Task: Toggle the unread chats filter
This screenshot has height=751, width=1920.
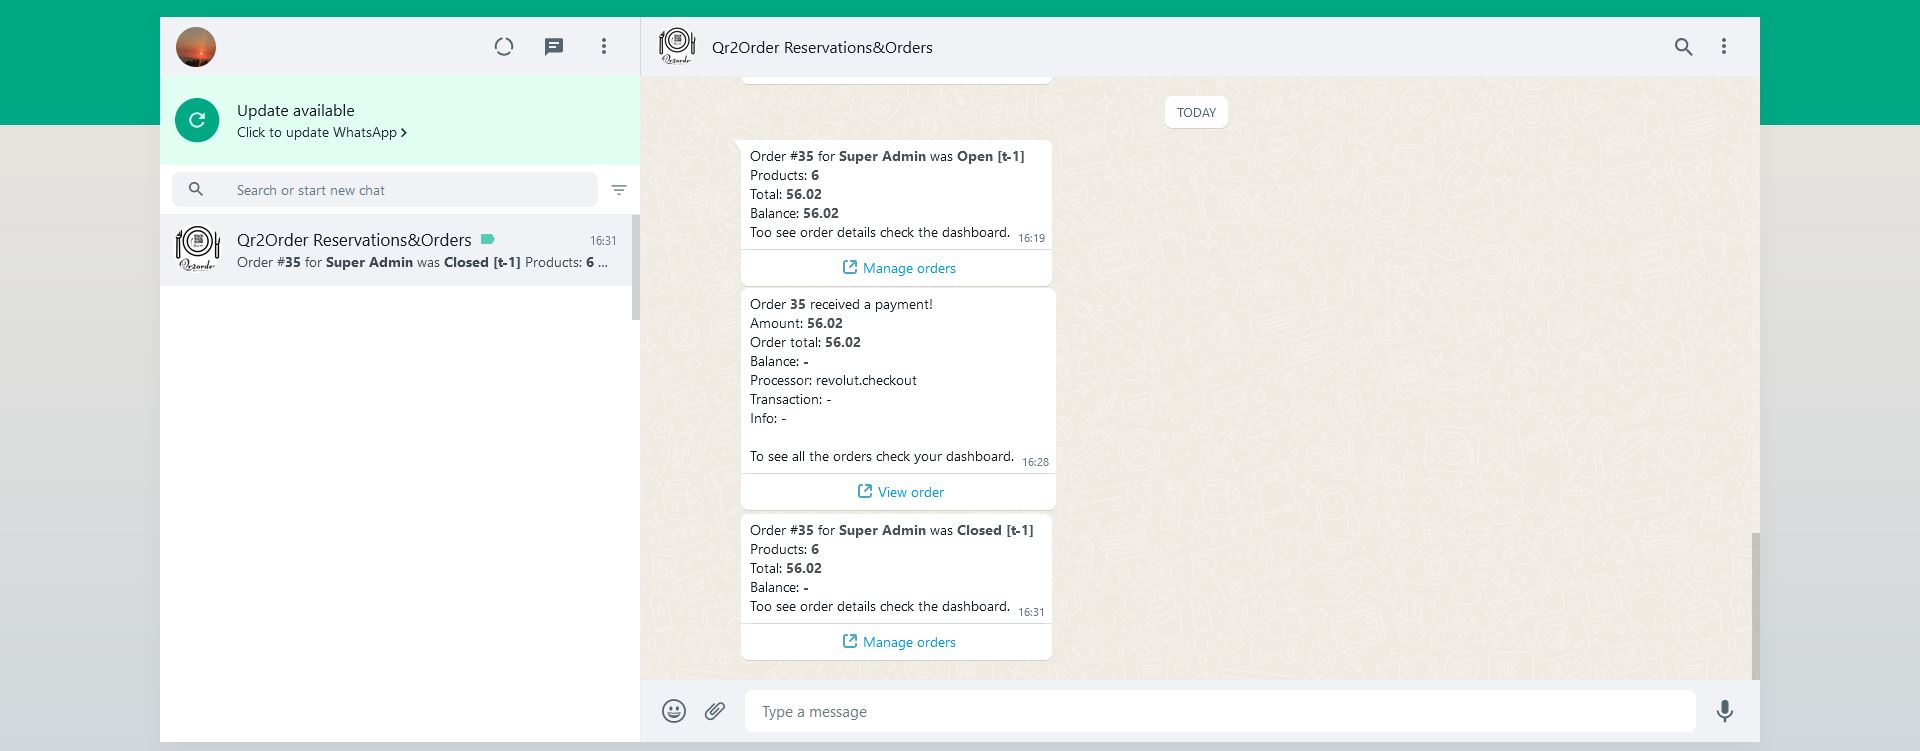Action: coord(619,190)
